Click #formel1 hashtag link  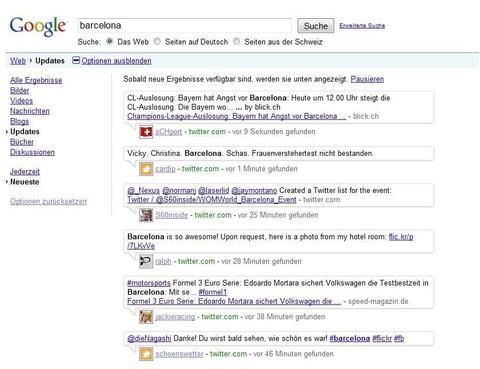pyautogui.click(x=213, y=292)
